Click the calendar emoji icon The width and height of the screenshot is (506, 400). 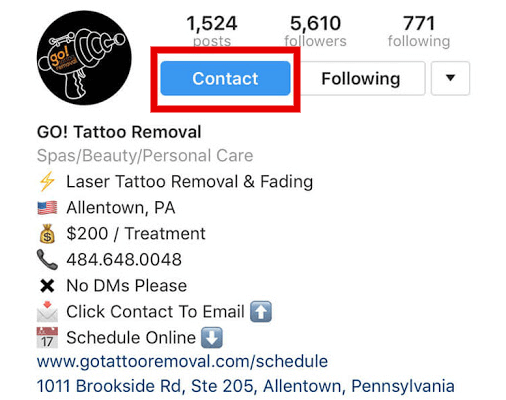click(x=47, y=338)
